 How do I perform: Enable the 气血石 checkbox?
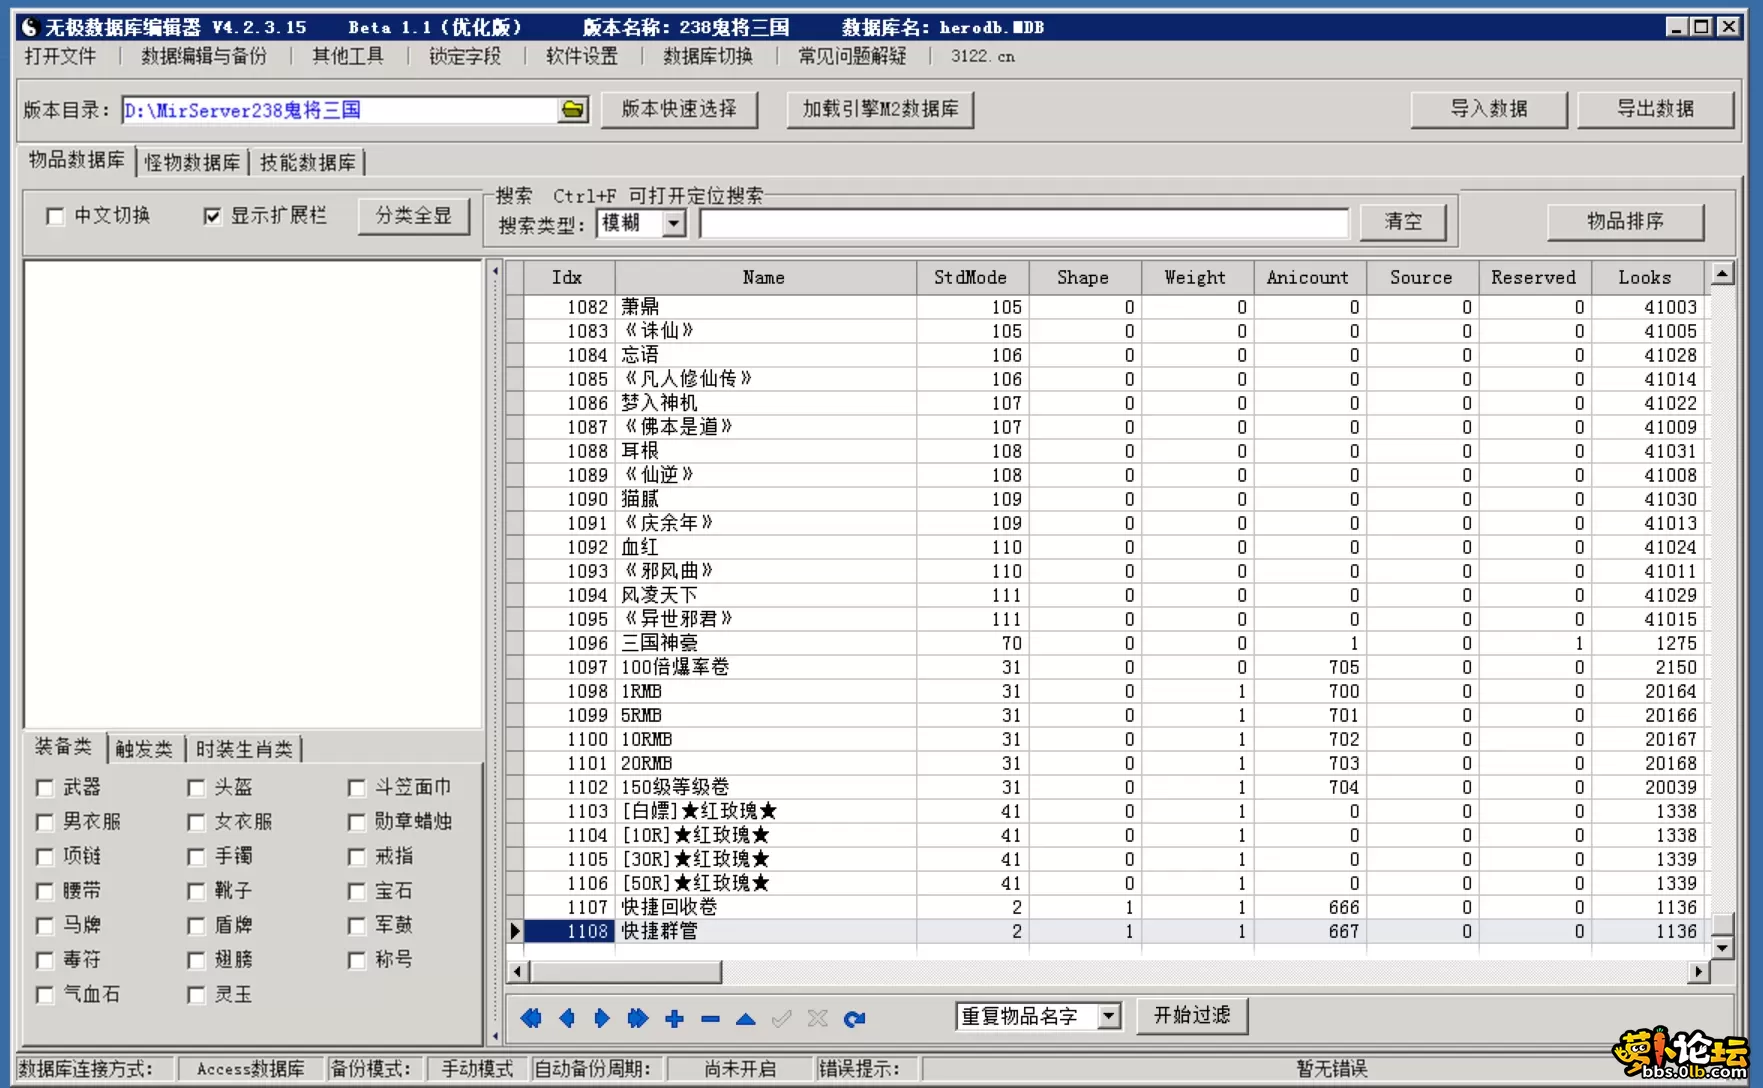click(44, 995)
